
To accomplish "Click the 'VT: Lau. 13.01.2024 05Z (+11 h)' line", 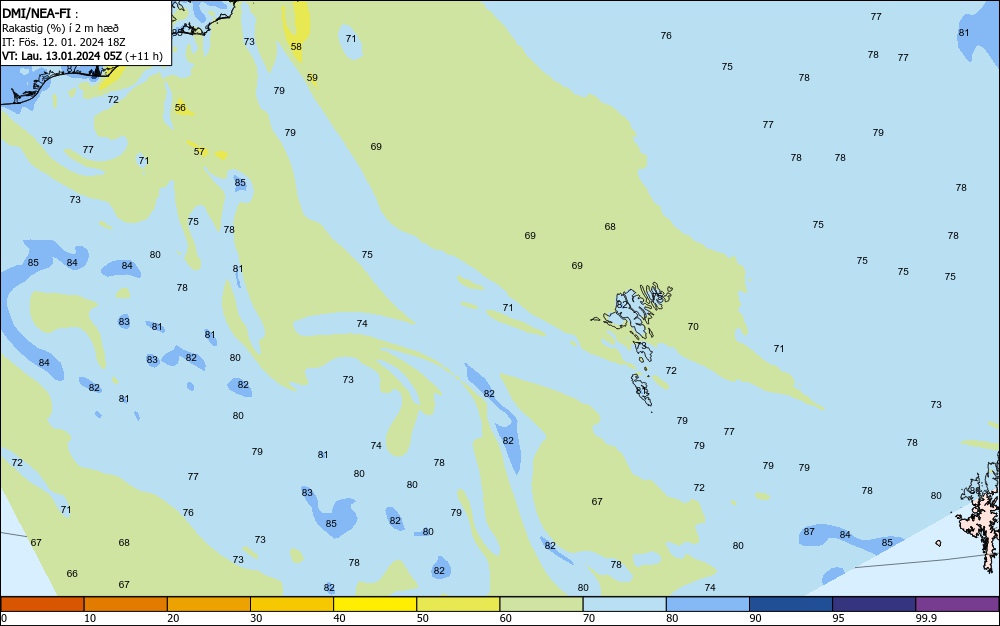I will 82,56.
